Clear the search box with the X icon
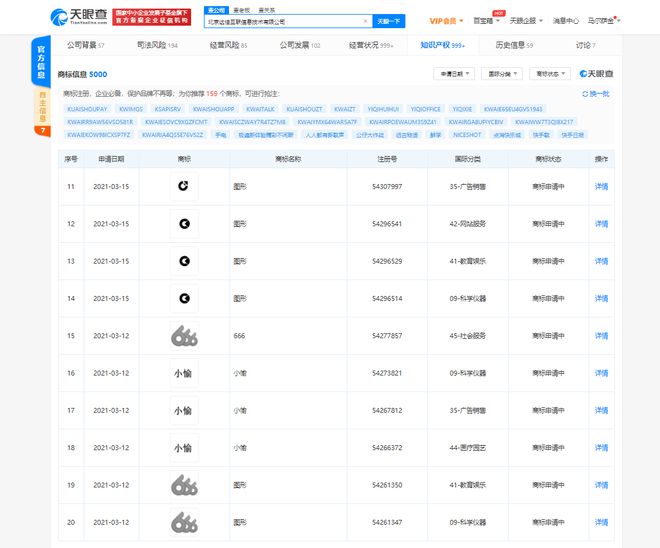 (365, 21)
